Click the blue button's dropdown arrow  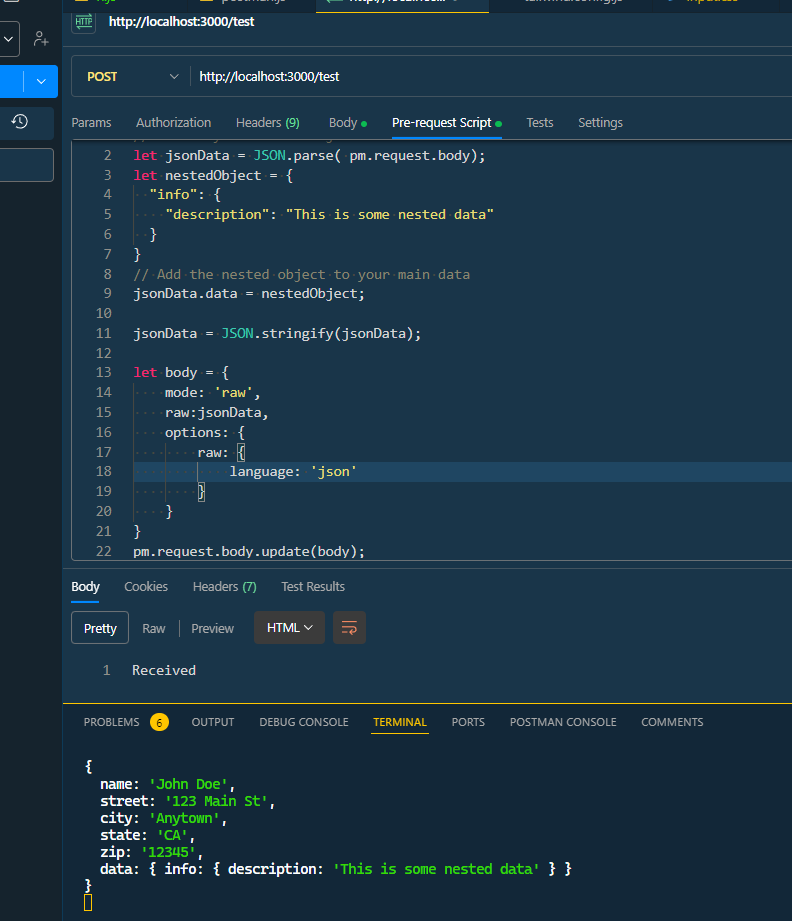41,81
